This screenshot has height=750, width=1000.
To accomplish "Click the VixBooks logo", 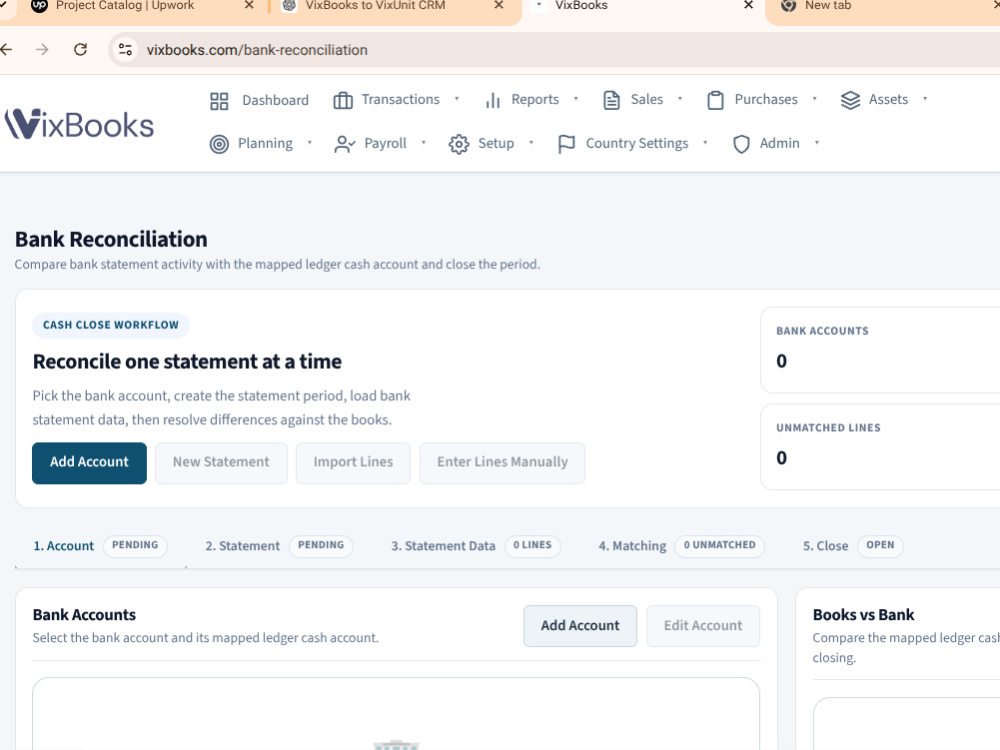I will pyautogui.click(x=79, y=124).
